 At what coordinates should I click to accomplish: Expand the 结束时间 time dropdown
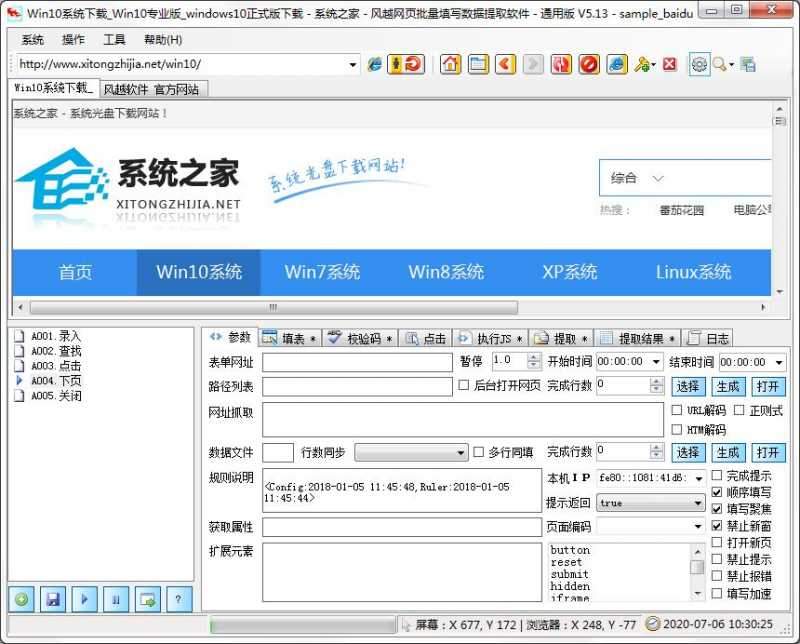tap(779, 362)
